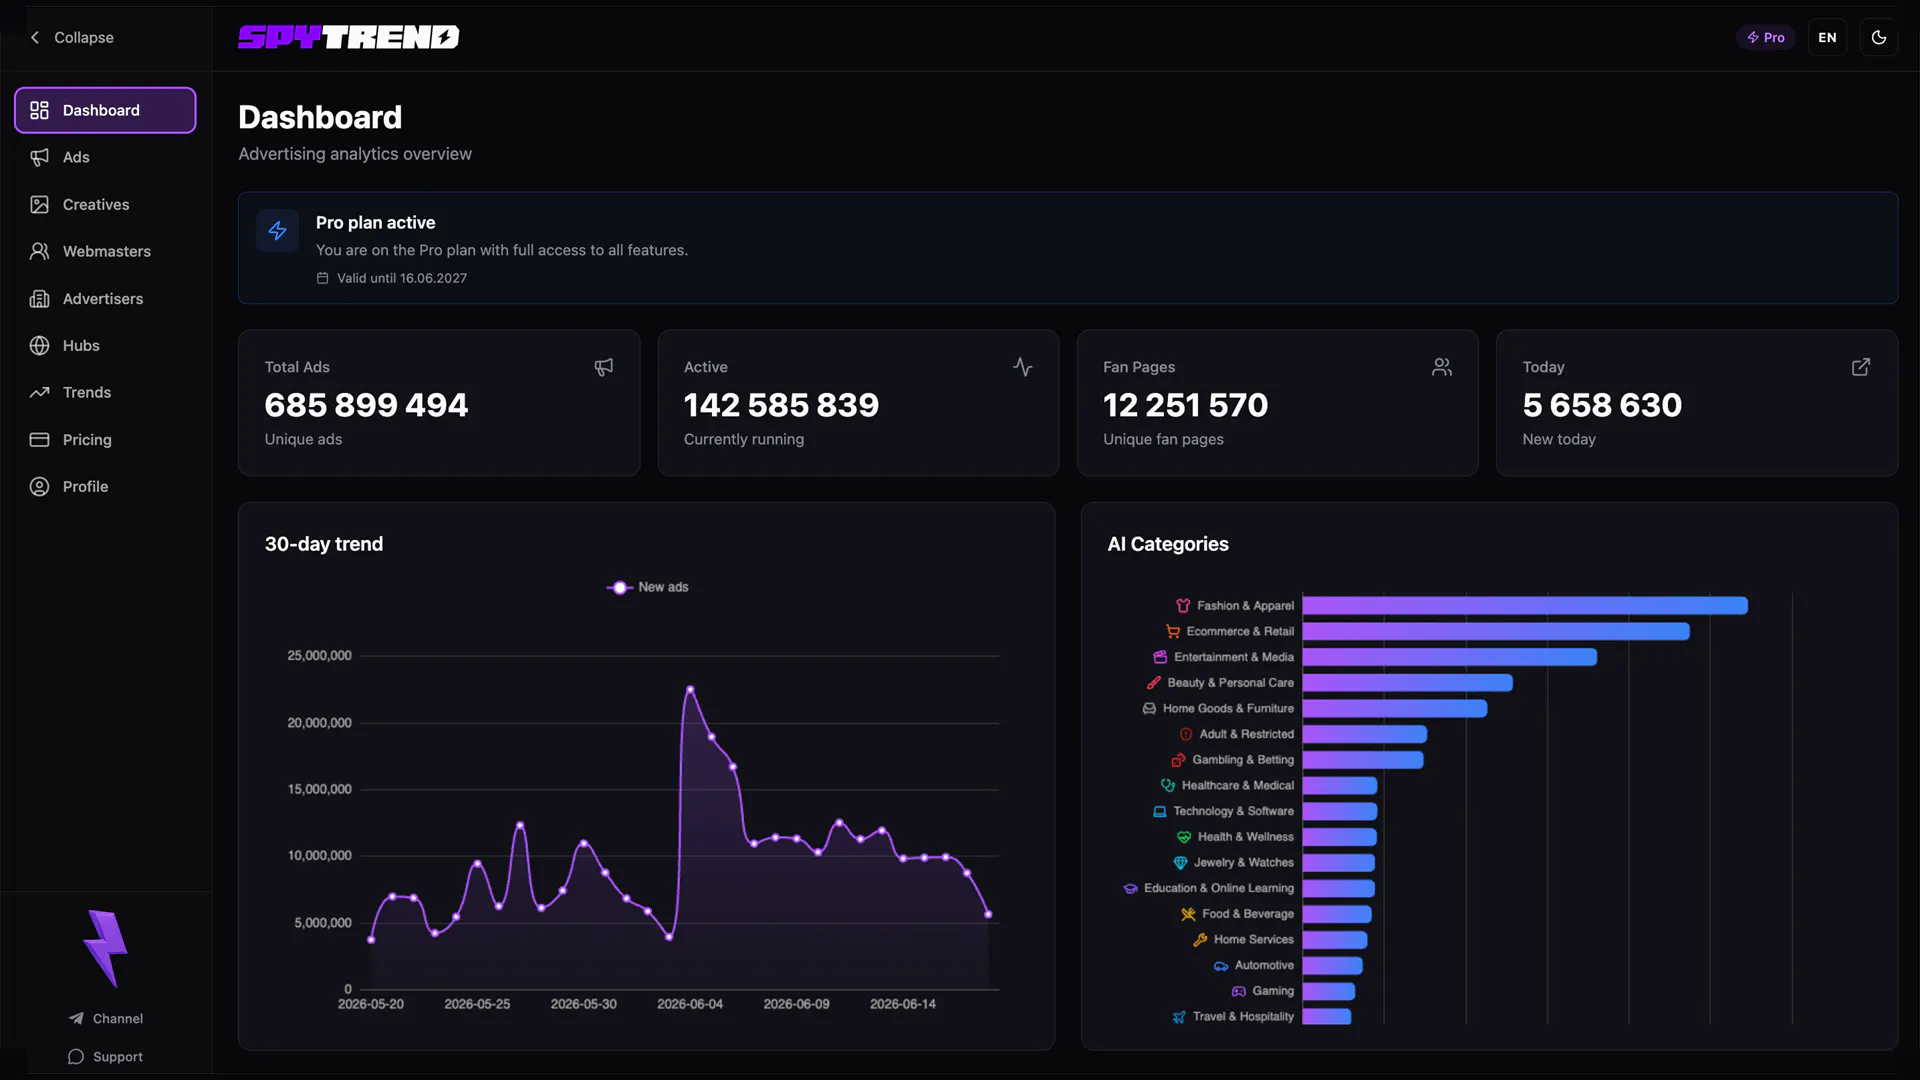
Task: Select Pricing in the sidebar
Action: click(x=105, y=439)
